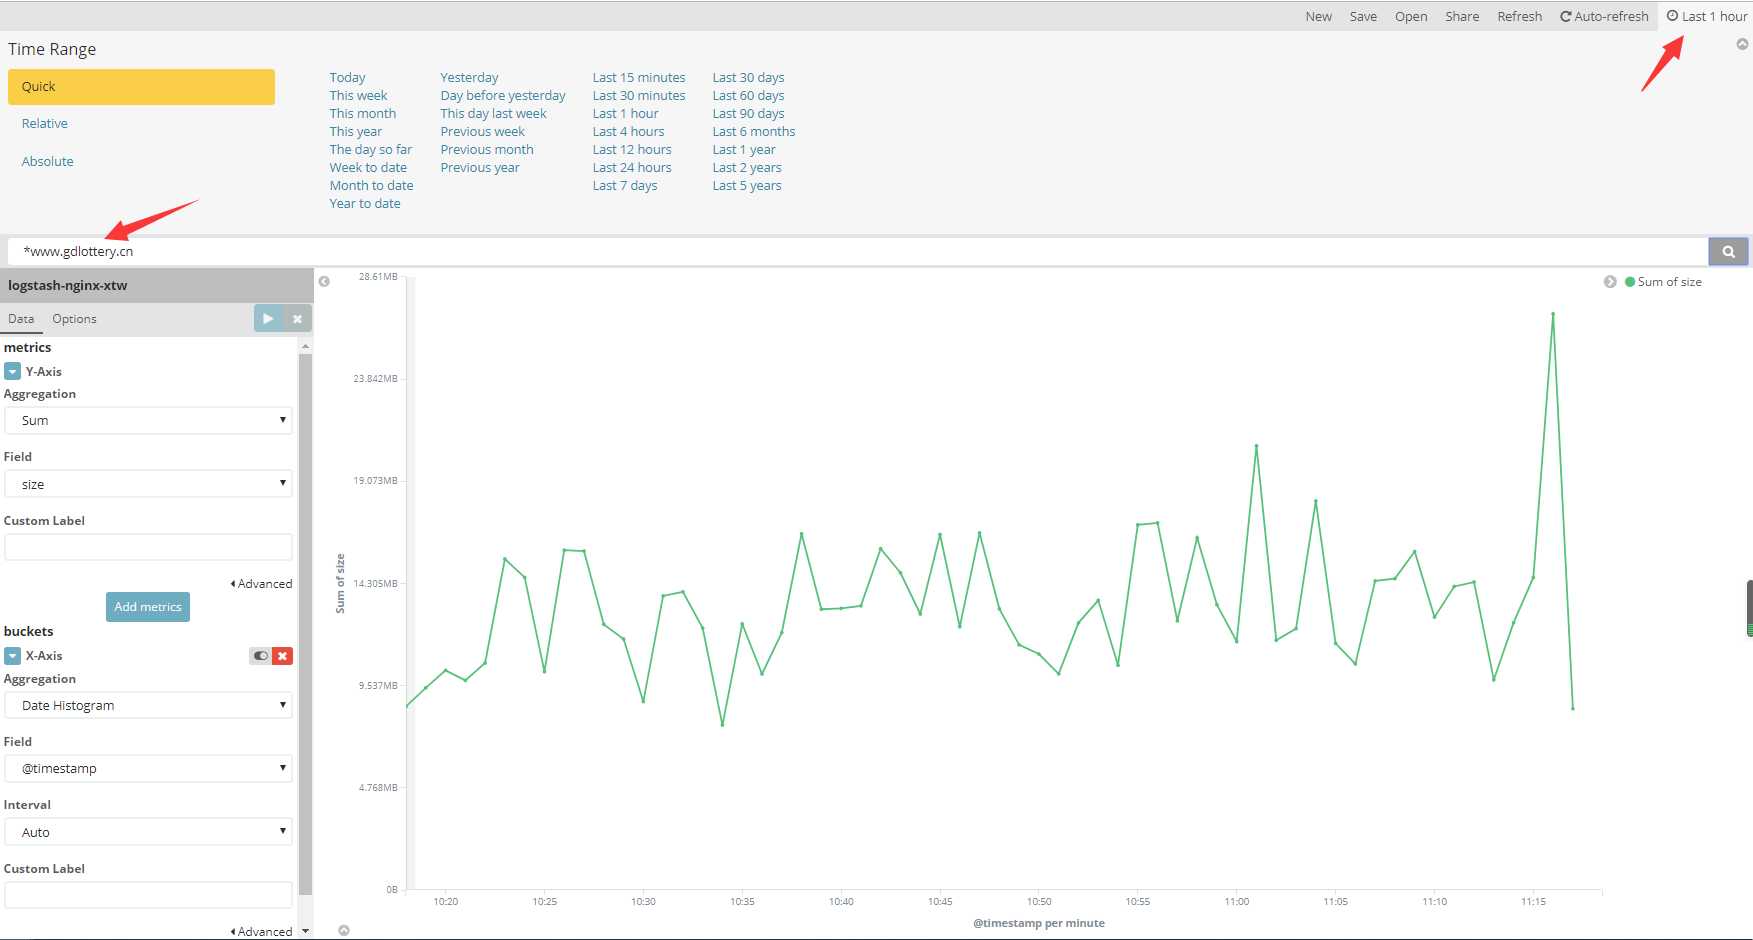
Task: Choose Last 30 days quick range
Action: coord(748,78)
